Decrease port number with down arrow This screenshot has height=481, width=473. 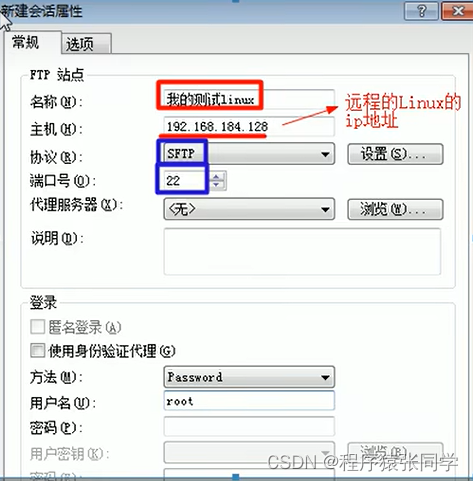(x=216, y=185)
